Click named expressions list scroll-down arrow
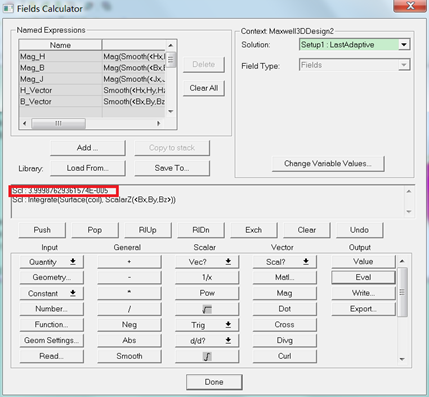Viewport: 429px width, 397px height. pos(171,111)
